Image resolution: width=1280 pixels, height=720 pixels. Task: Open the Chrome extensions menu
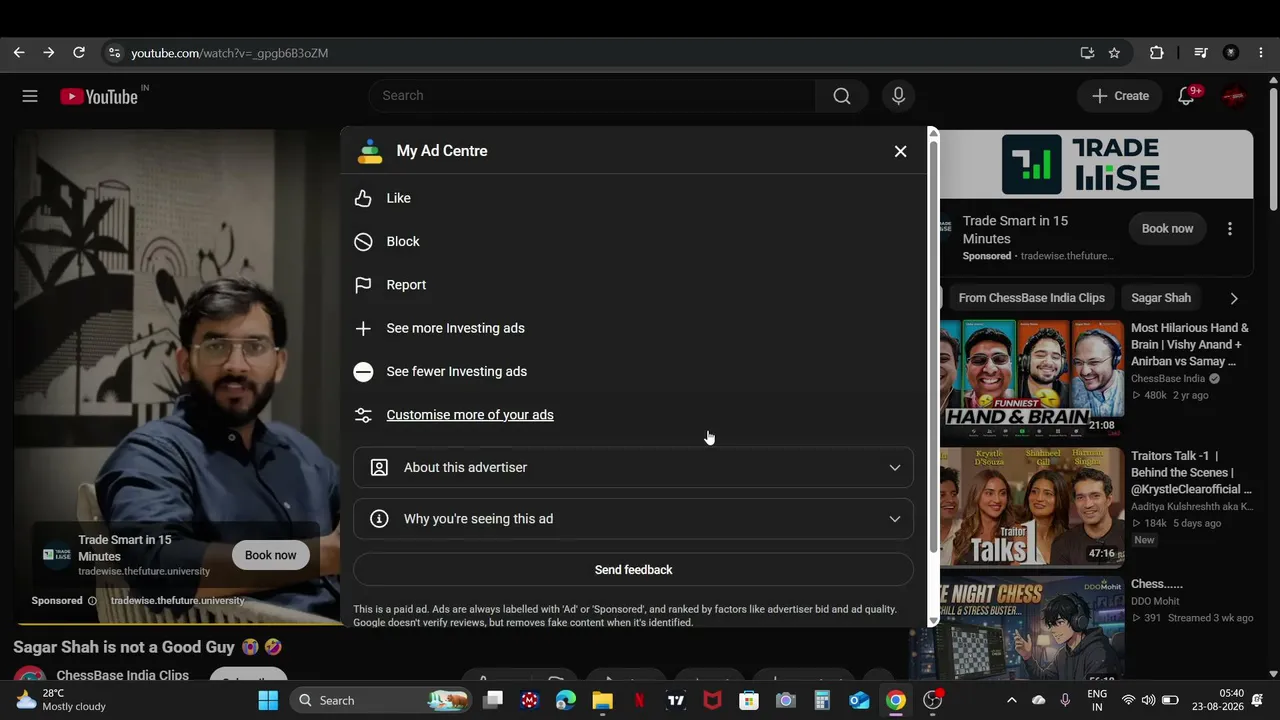1157,53
